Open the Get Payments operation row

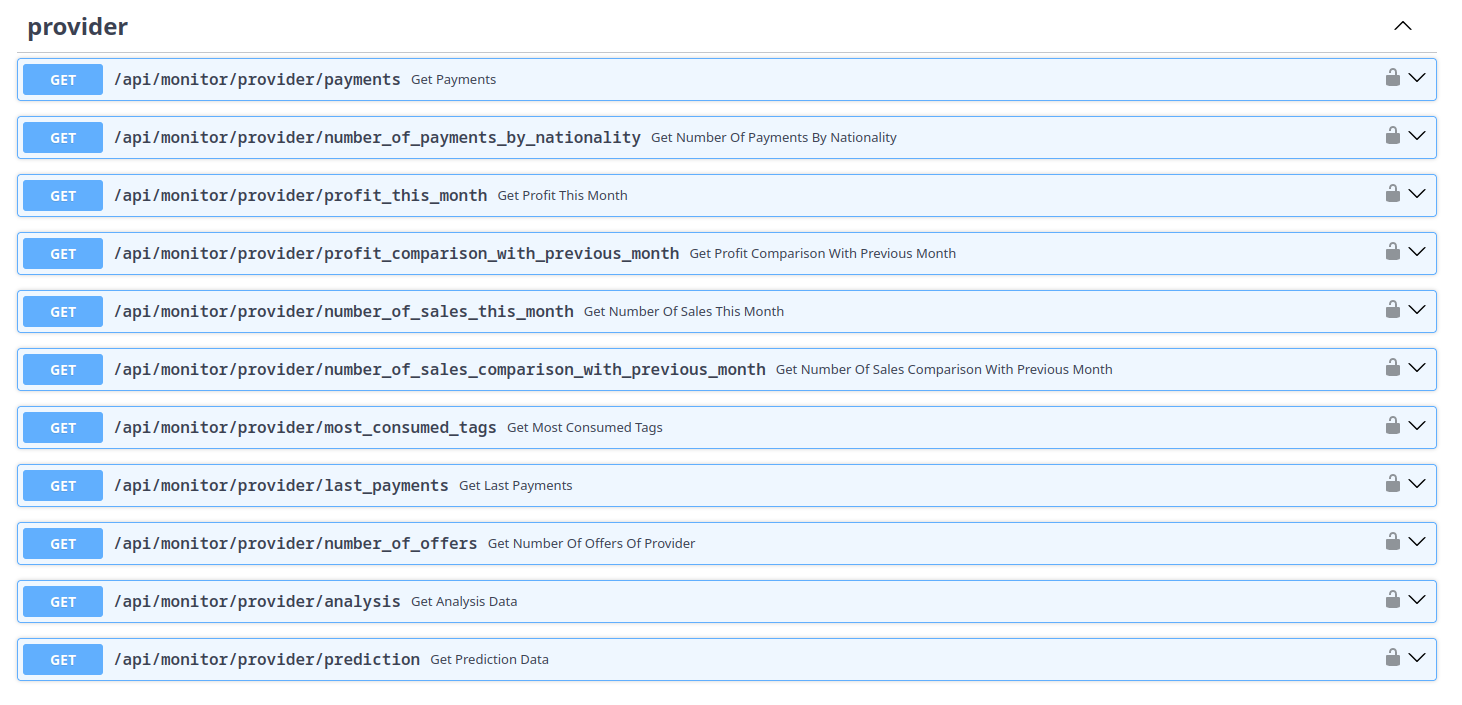700,79
